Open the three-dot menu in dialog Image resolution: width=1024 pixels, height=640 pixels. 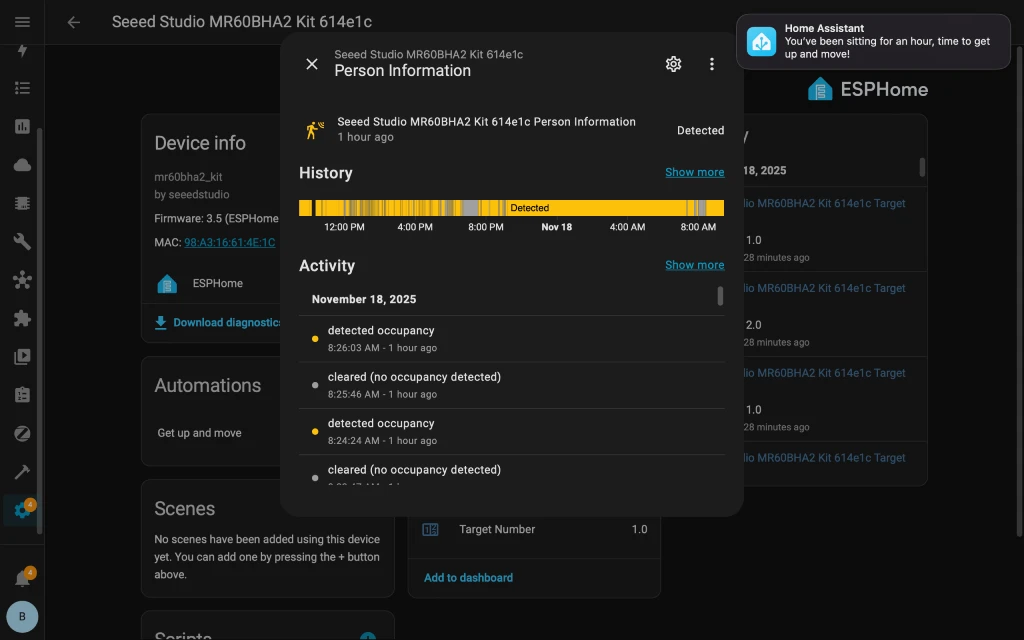click(x=712, y=64)
